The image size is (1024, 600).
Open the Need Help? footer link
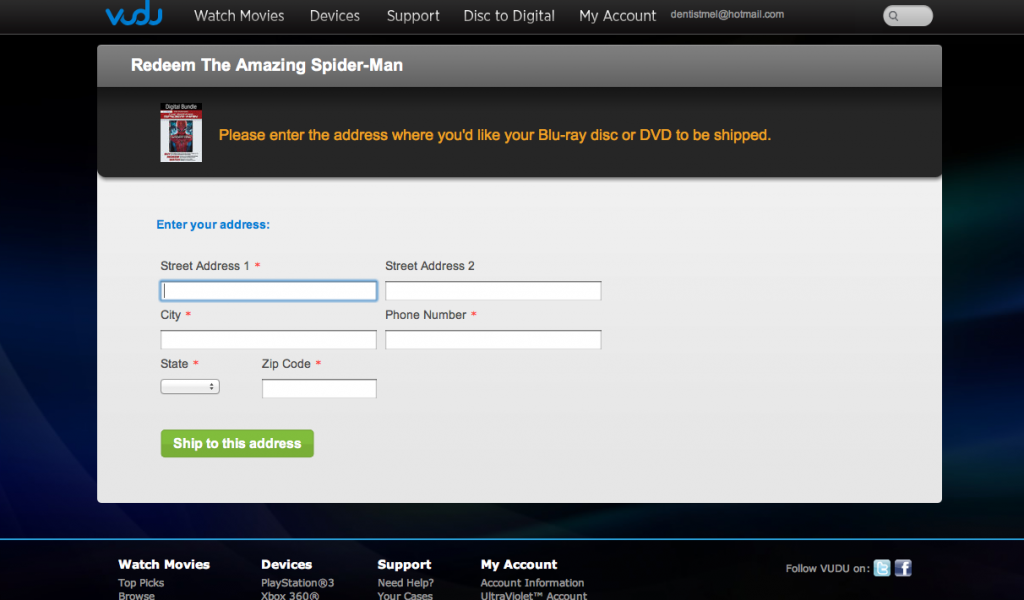tap(406, 583)
